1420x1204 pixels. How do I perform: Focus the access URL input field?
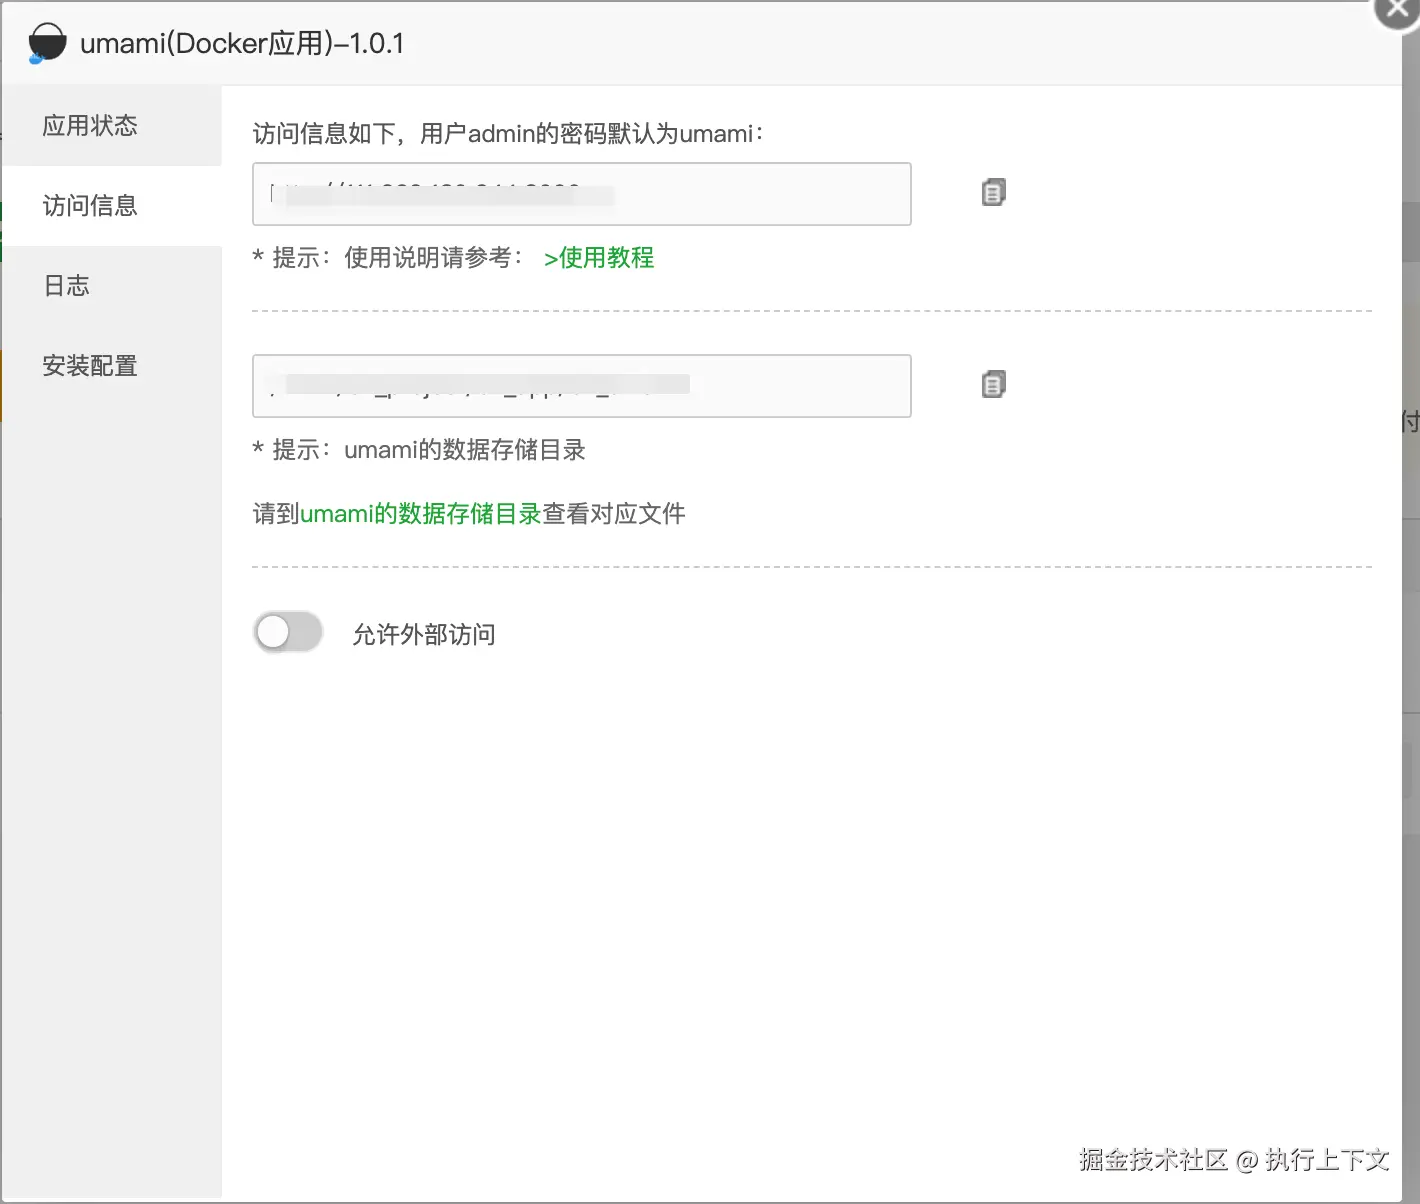coord(582,194)
